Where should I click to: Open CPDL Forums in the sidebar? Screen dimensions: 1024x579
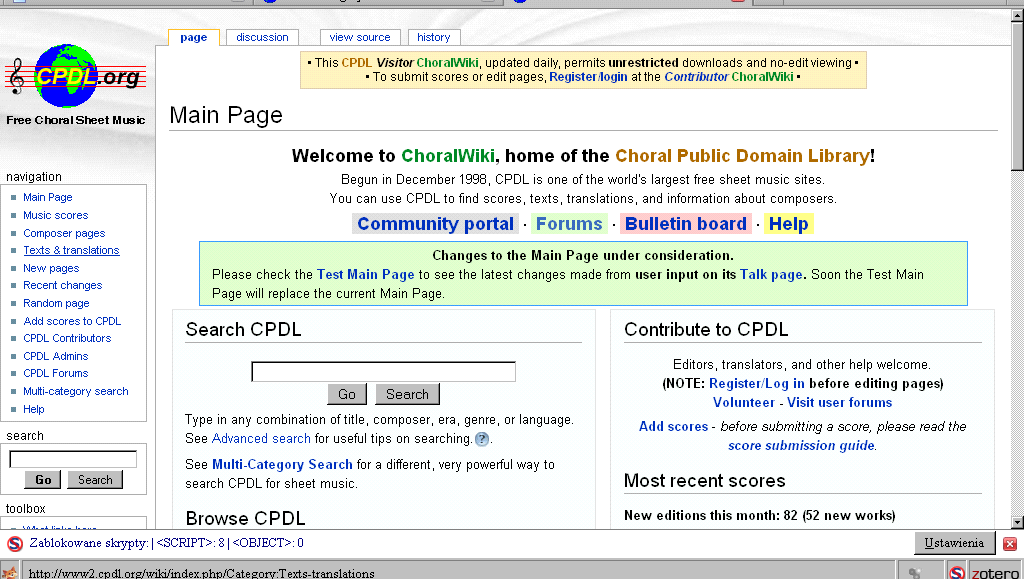pyautogui.click(x=56, y=373)
